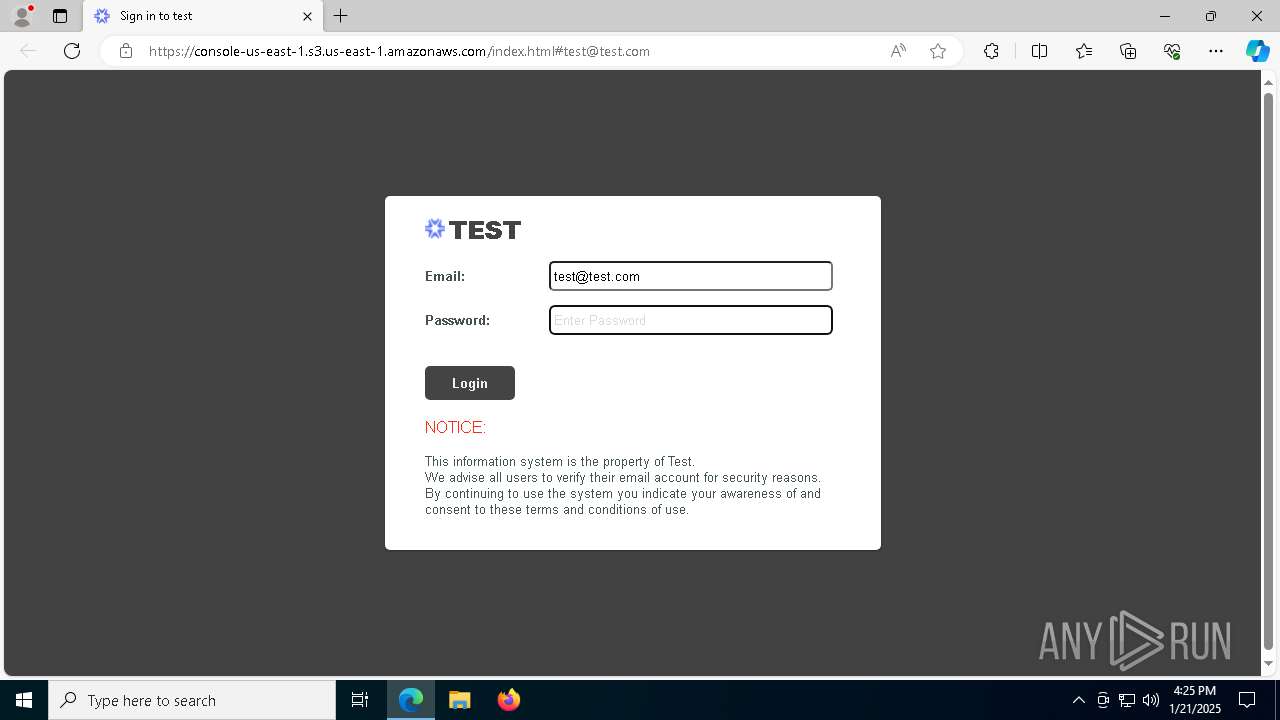The height and width of the screenshot is (720, 1280).
Task: Open the Extensions puzzle icon
Action: pyautogui.click(x=991, y=51)
